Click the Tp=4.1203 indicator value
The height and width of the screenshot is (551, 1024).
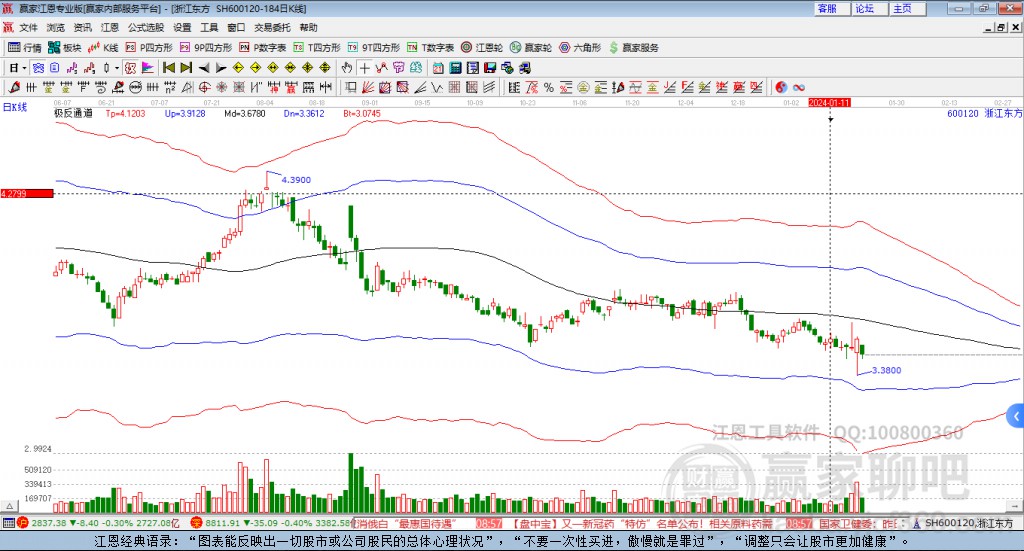click(125, 113)
